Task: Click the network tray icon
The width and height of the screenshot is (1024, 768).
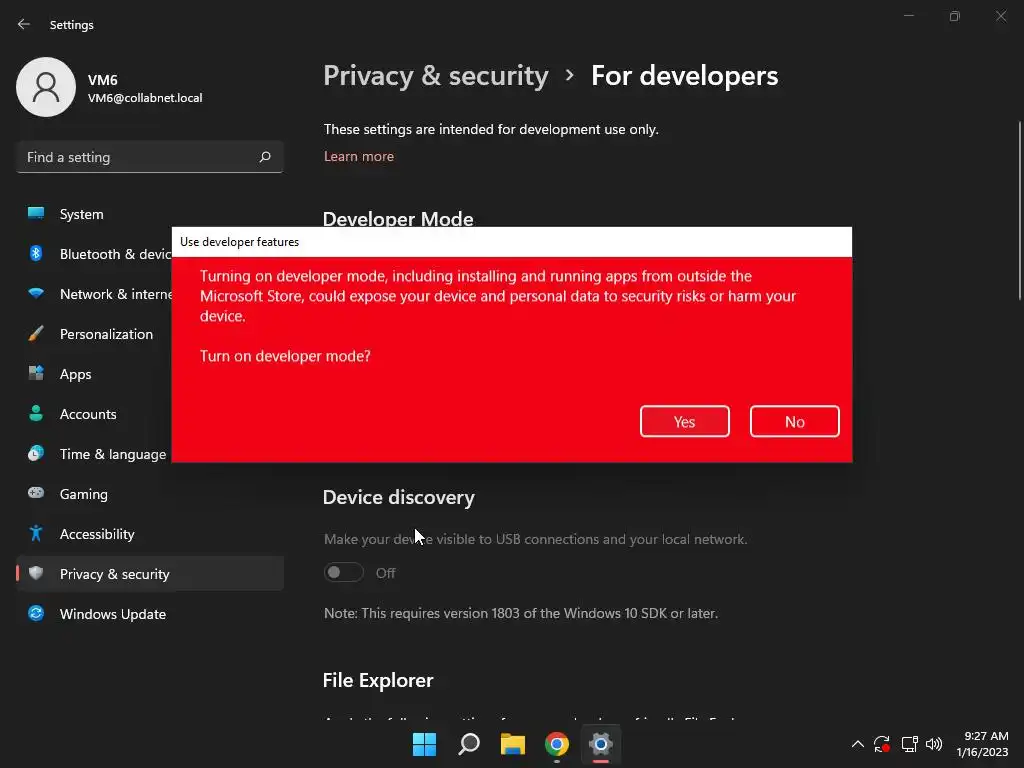Action: click(910, 744)
